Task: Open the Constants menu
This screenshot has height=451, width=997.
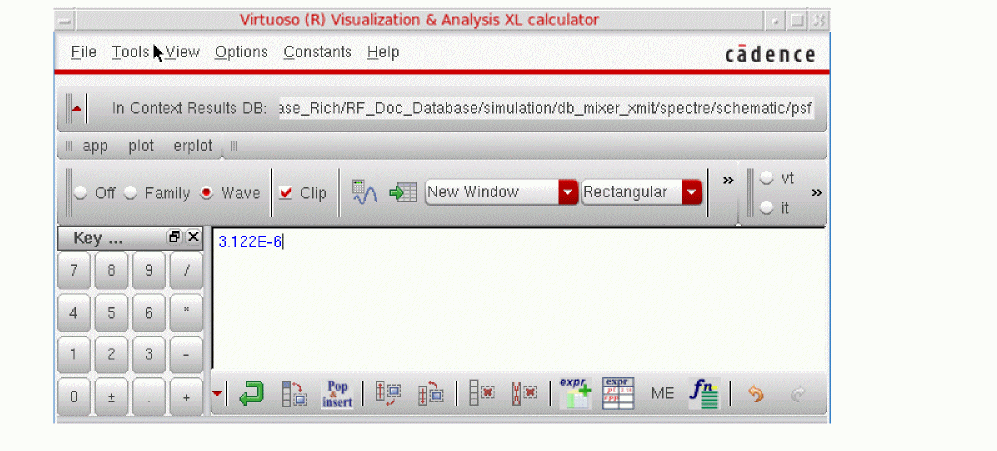Action: click(317, 52)
